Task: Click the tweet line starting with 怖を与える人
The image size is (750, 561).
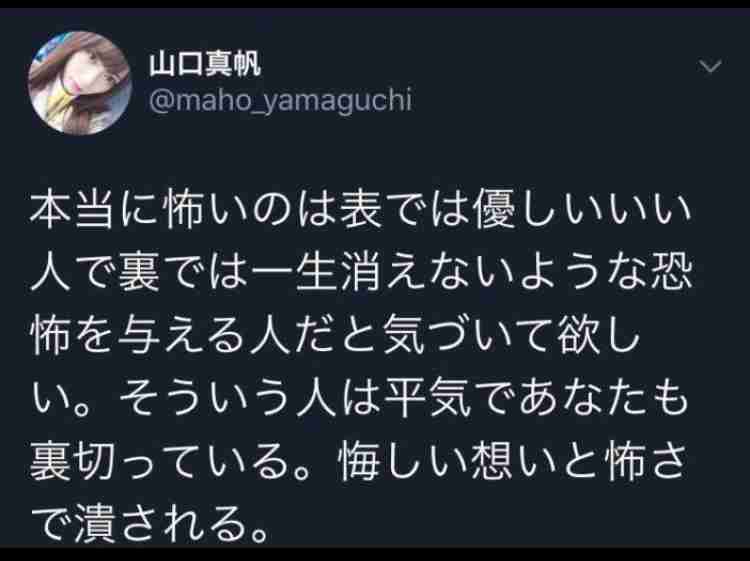Action: coord(335,338)
